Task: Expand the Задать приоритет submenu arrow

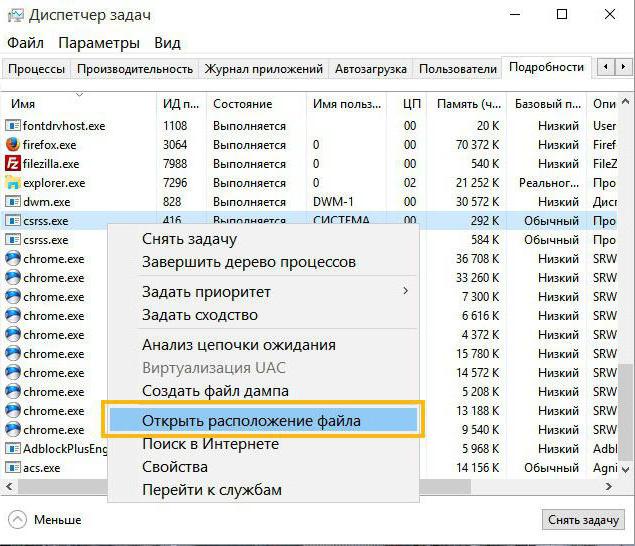Action: pyautogui.click(x=405, y=291)
